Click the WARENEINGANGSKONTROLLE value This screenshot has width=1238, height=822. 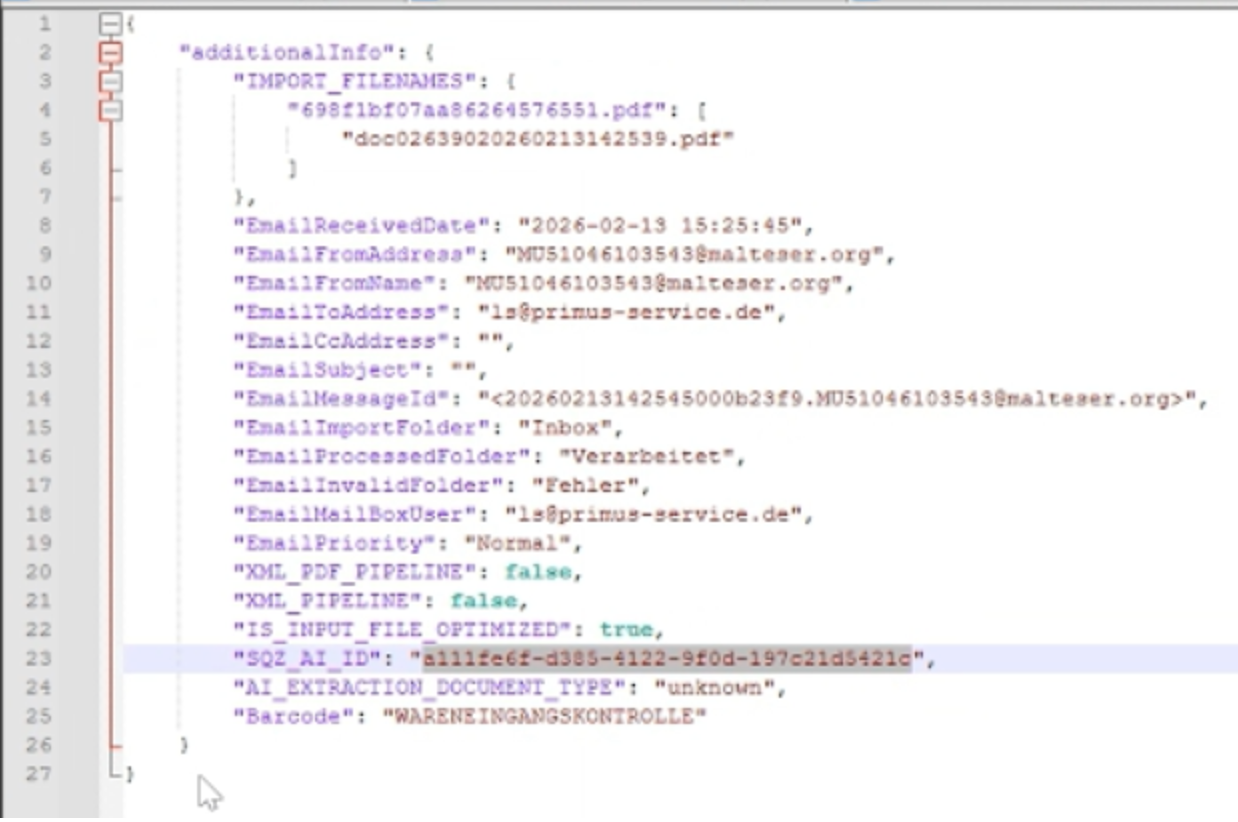coord(544,716)
